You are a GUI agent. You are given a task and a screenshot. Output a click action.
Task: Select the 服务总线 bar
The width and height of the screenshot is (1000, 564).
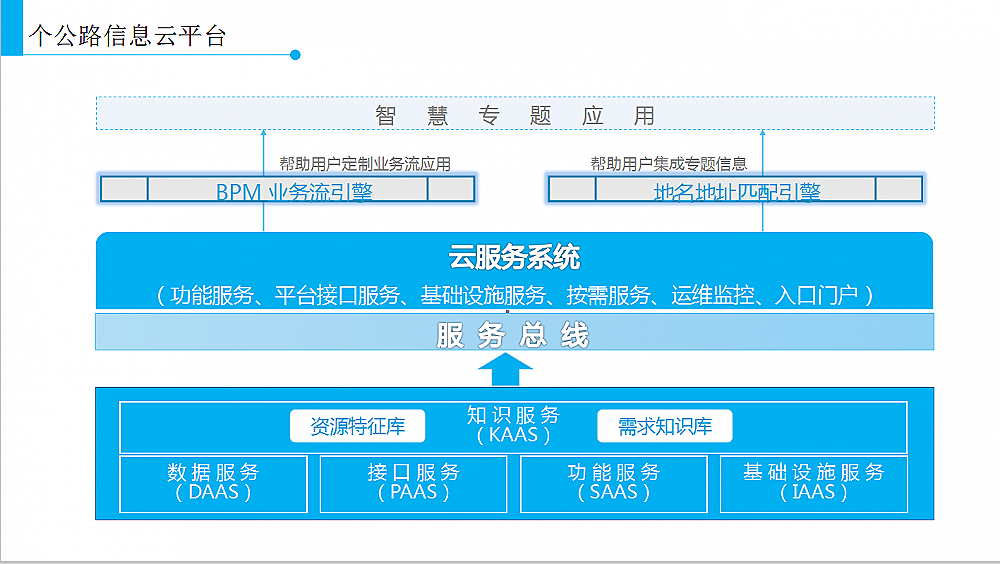pos(514,333)
